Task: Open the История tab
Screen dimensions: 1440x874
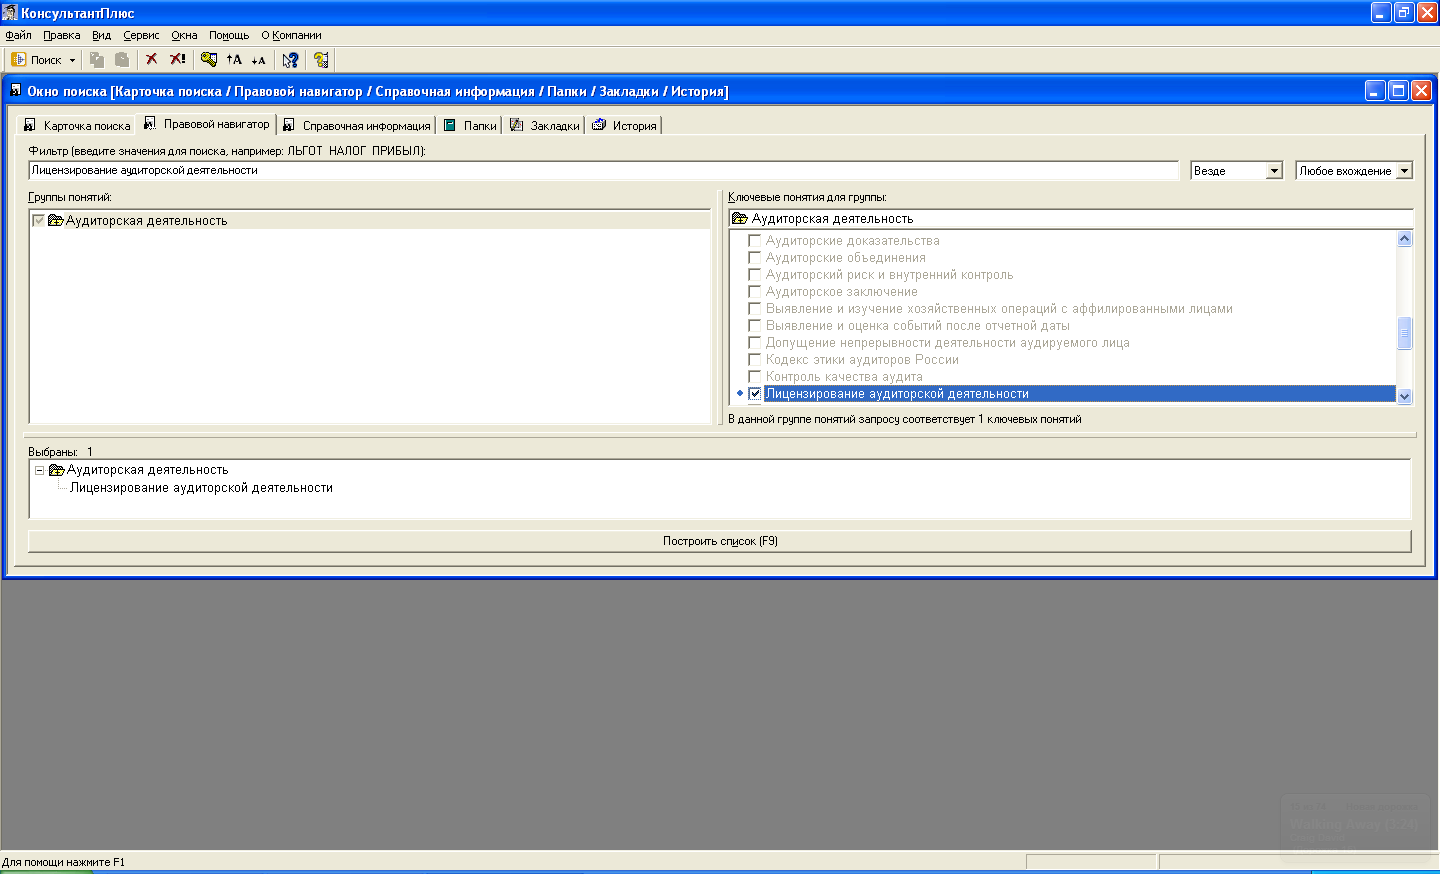Action: (x=625, y=126)
